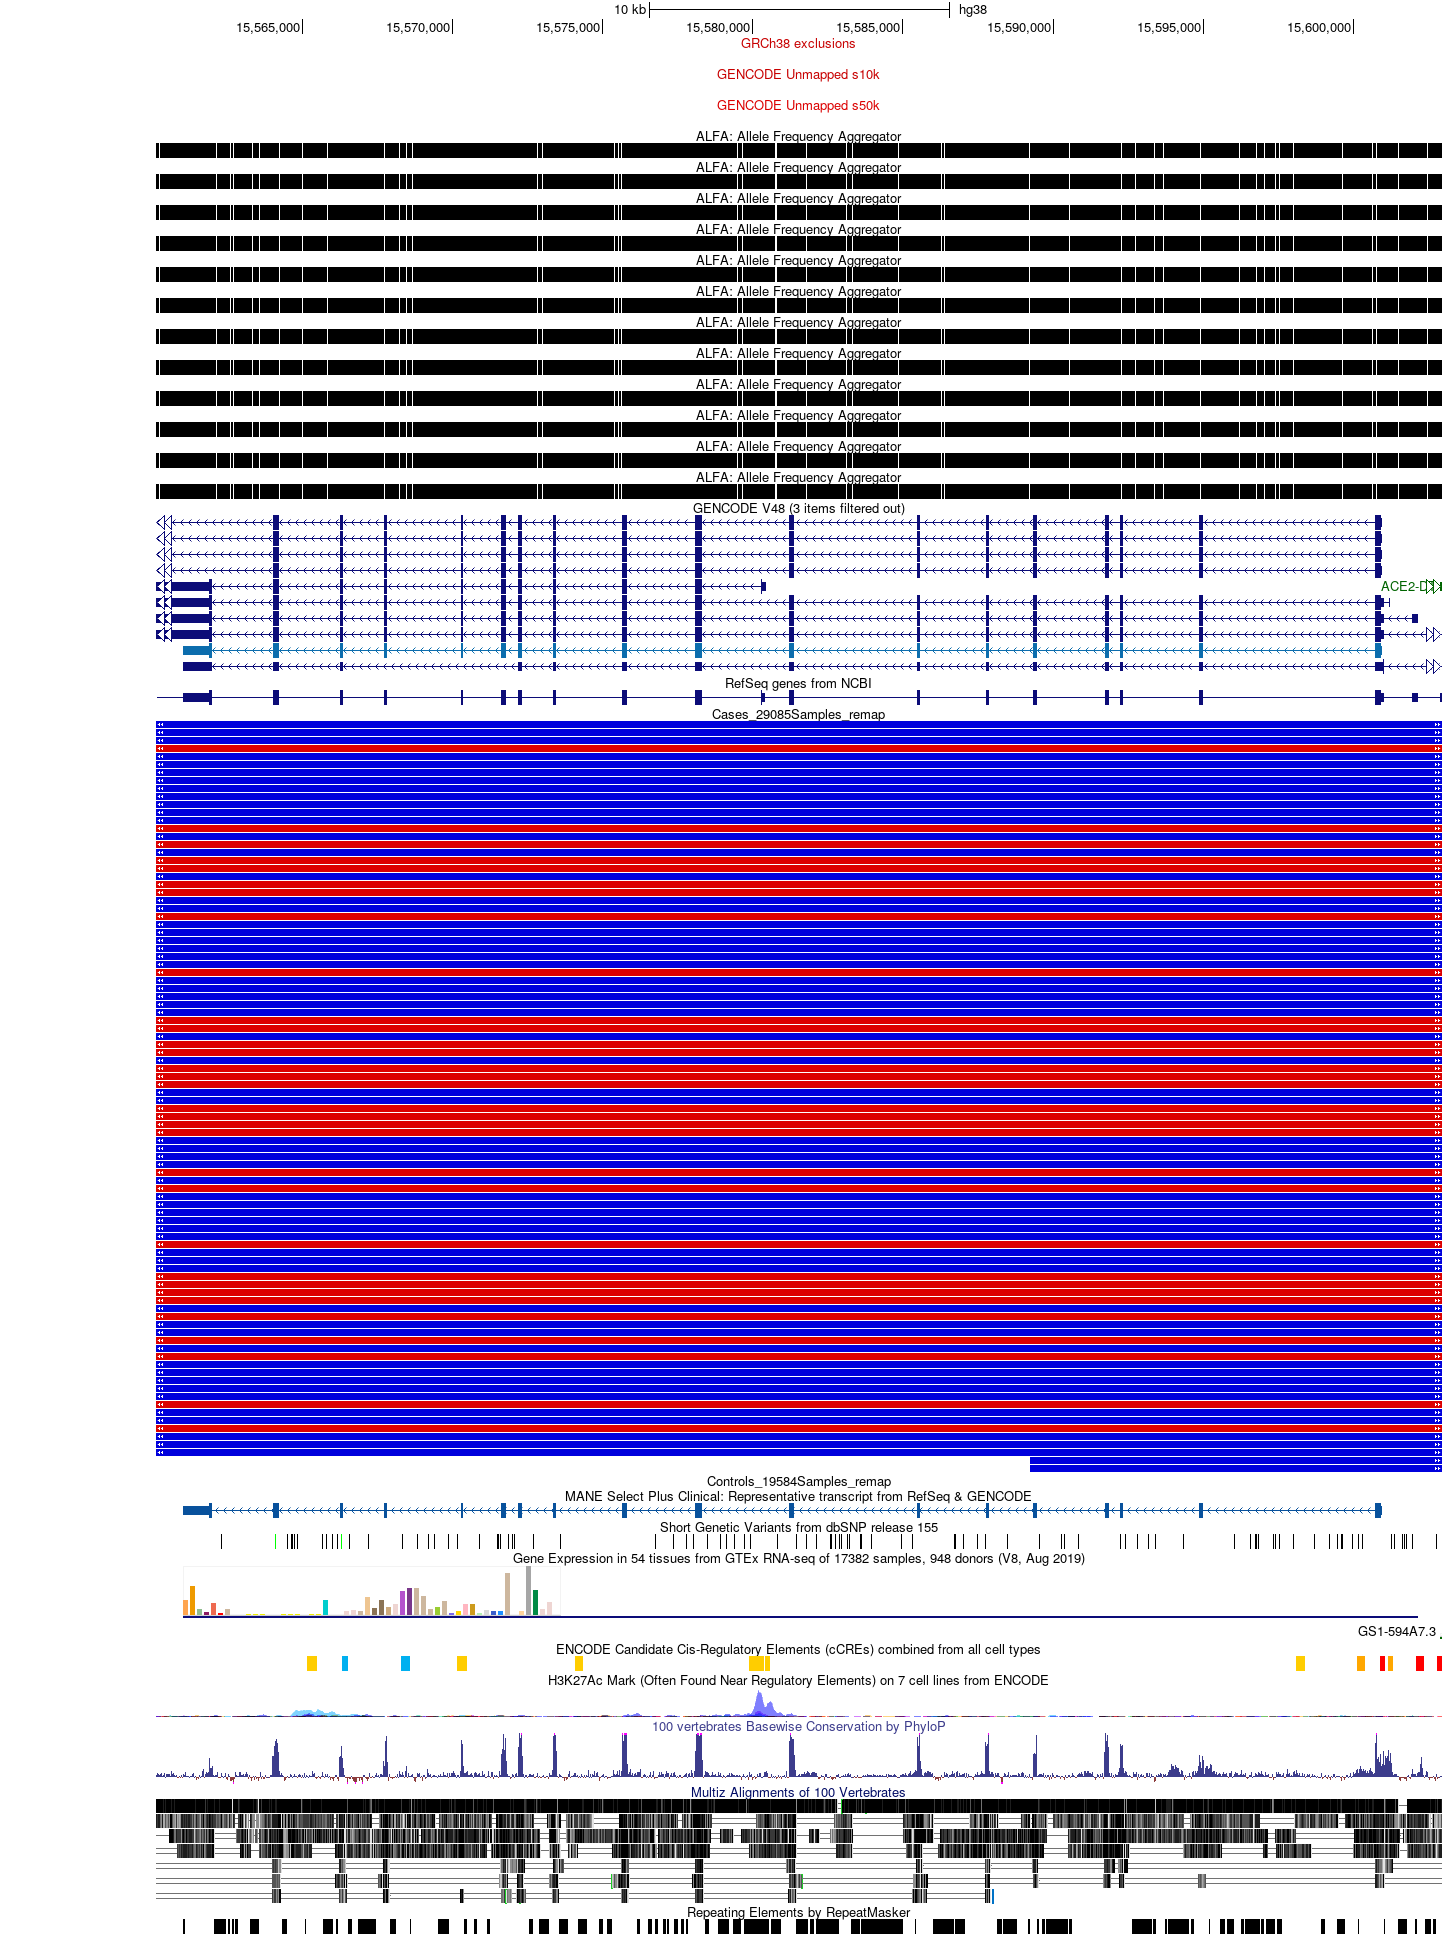This screenshot has width=1443, height=1935.
Task: Click Short Genetic Variants dbSNP 155 title
Action: 798,1528
